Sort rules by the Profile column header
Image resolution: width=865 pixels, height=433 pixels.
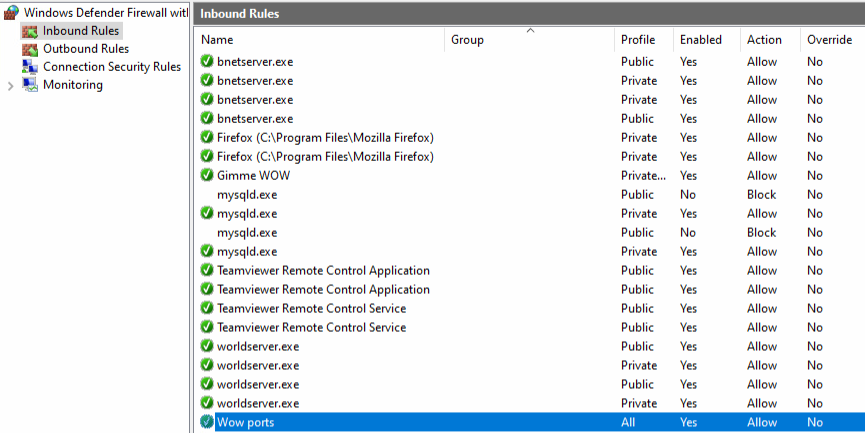coord(638,40)
